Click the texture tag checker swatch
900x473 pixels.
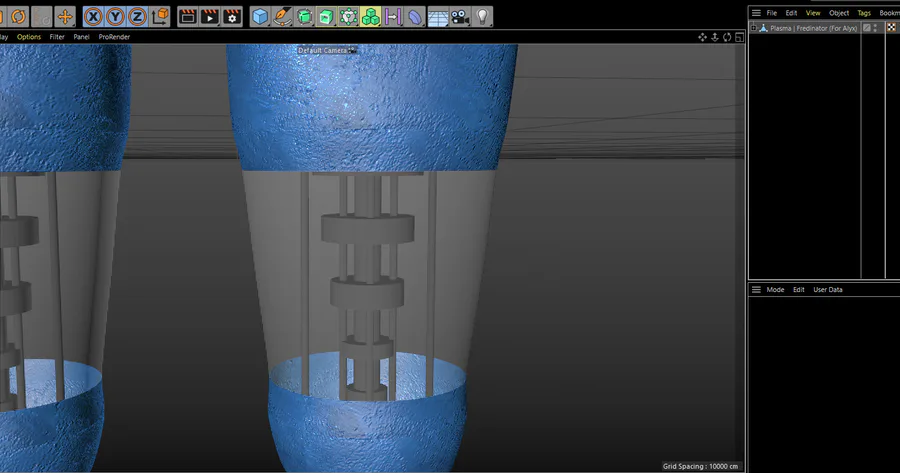coord(891,28)
